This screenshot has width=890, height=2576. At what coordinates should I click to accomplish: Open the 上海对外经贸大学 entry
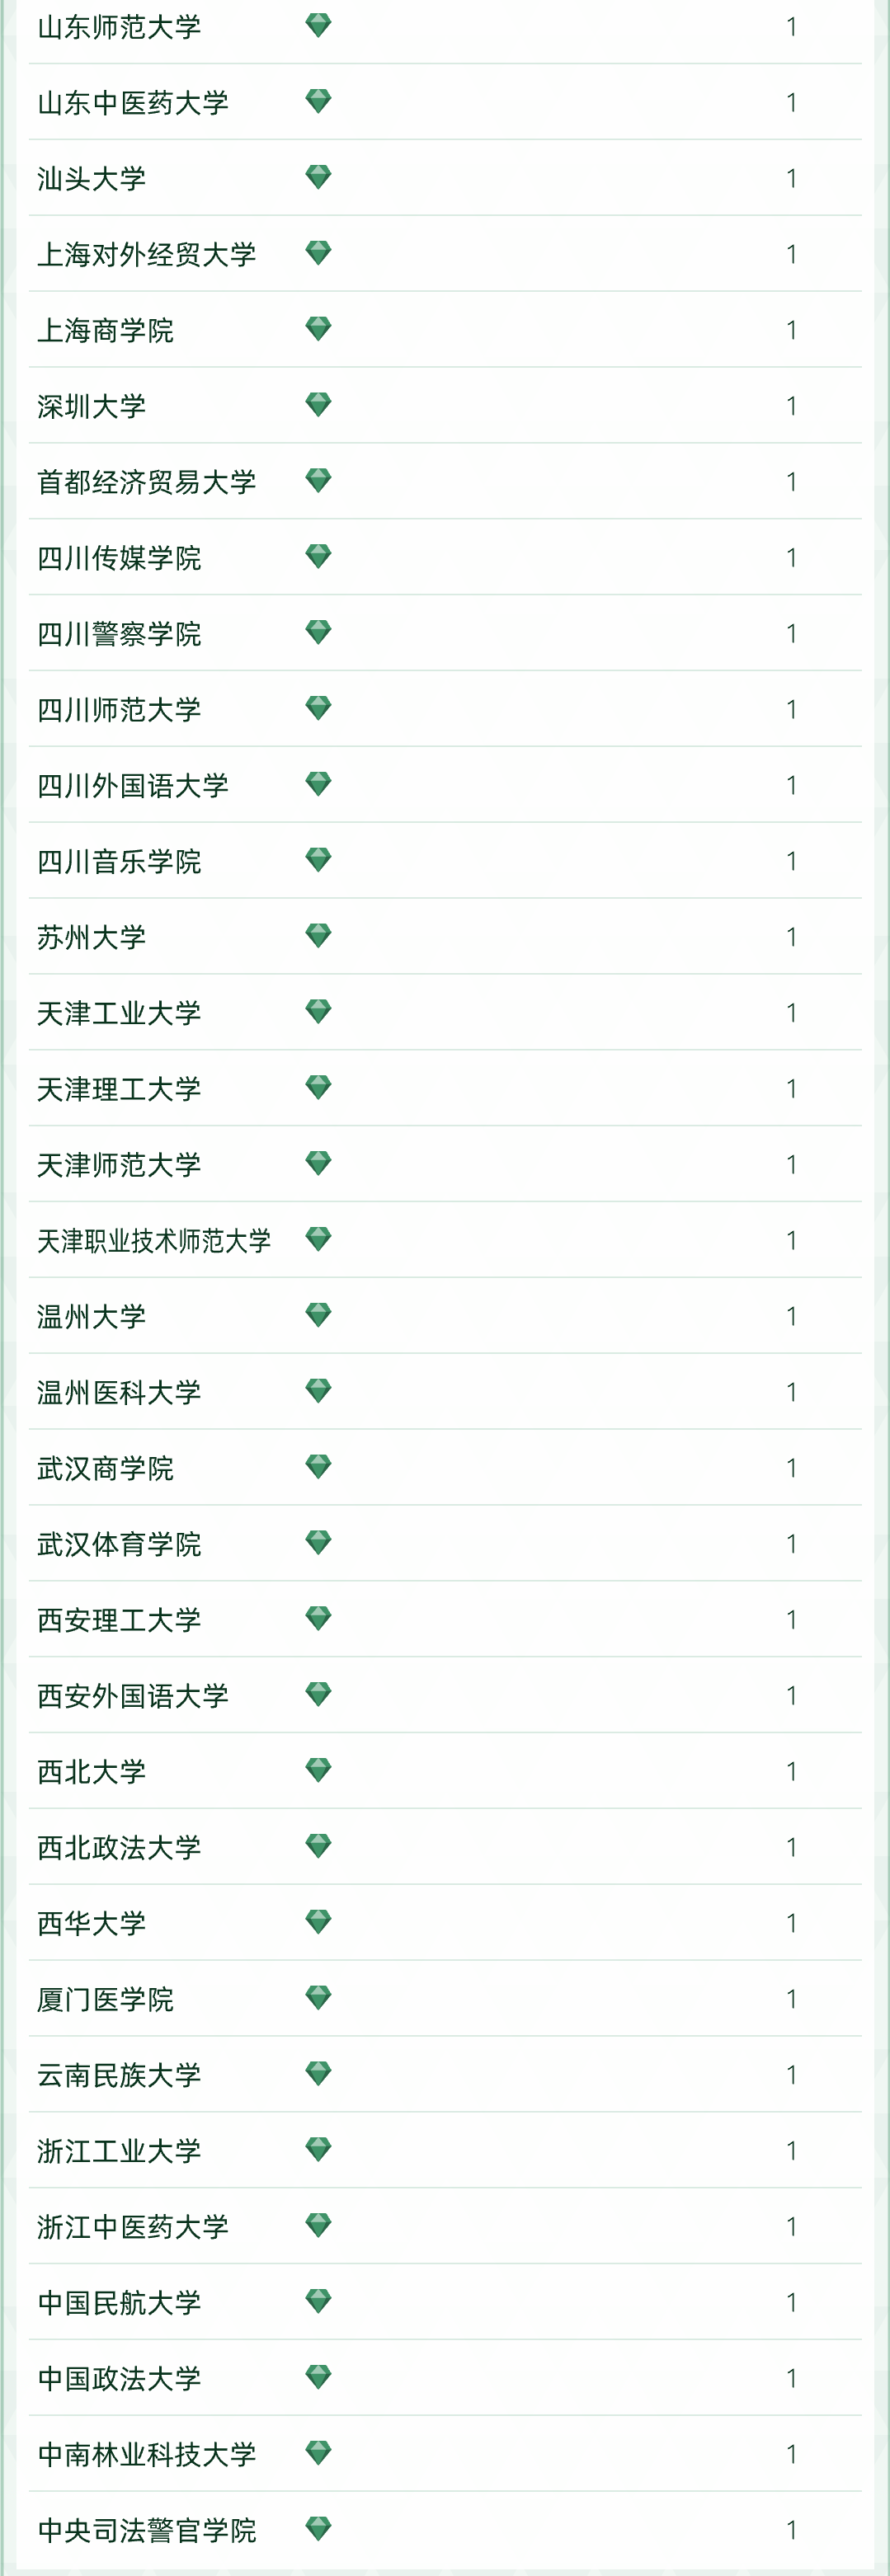click(146, 254)
